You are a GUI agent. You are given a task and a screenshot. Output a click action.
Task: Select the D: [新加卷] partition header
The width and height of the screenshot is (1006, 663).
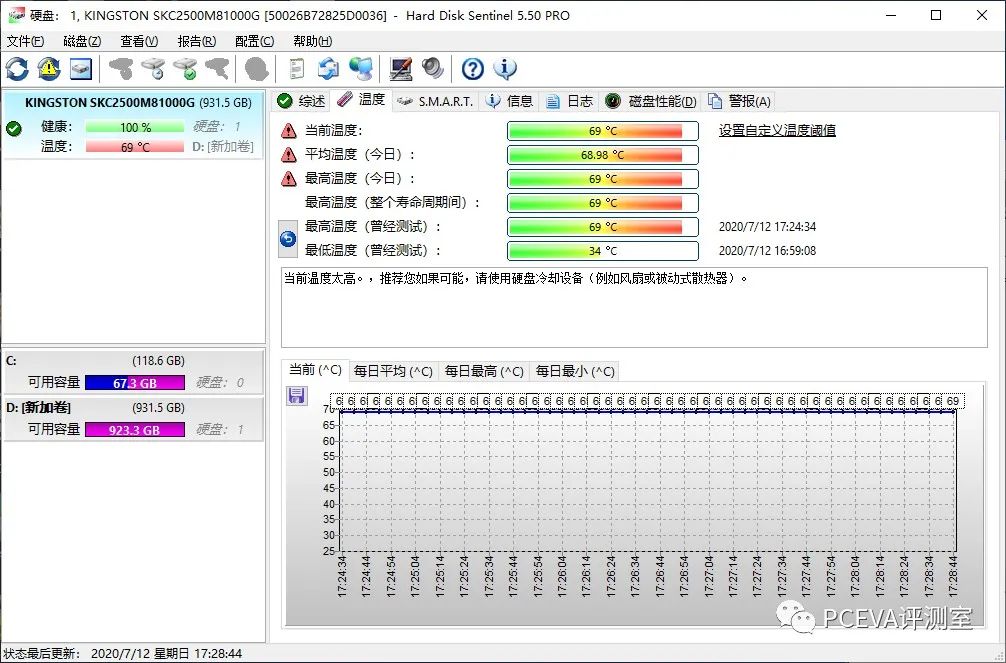click(x=133, y=408)
